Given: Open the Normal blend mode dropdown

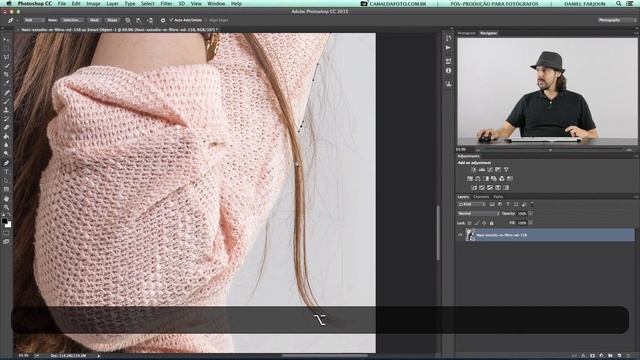Looking at the screenshot, I should click(x=478, y=213).
